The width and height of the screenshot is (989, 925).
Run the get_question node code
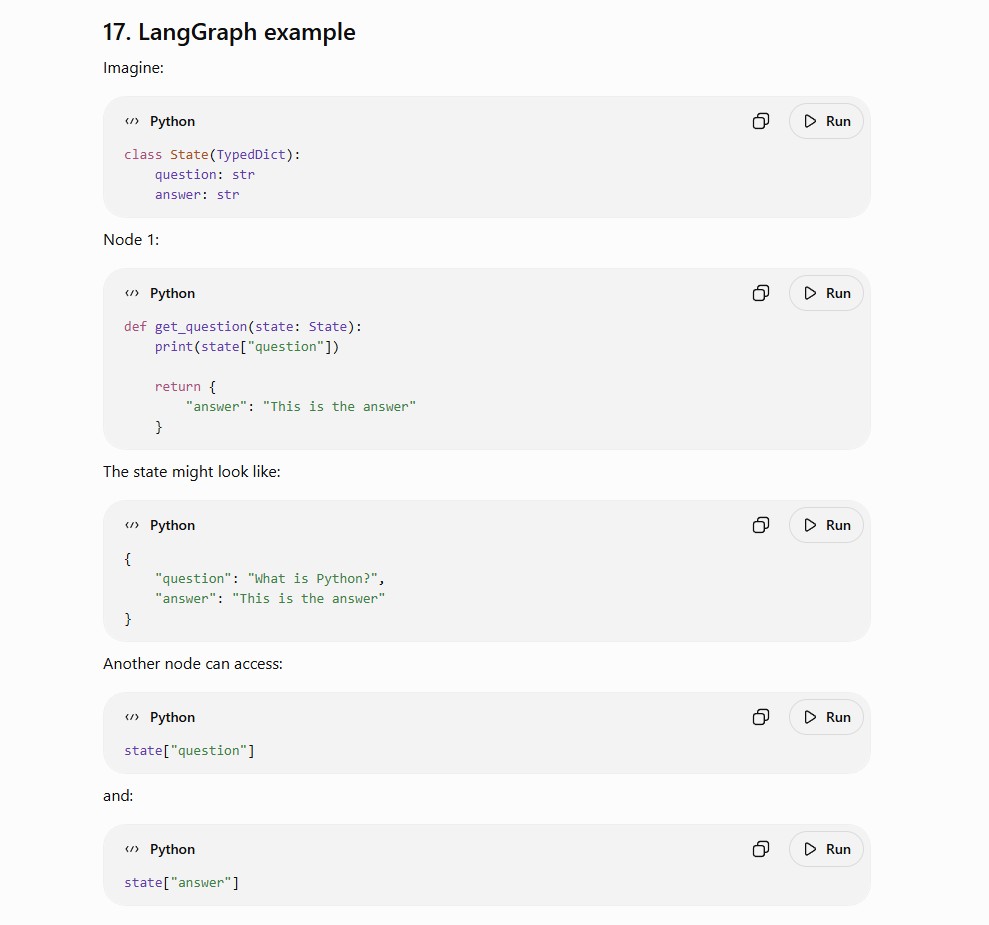pos(826,293)
